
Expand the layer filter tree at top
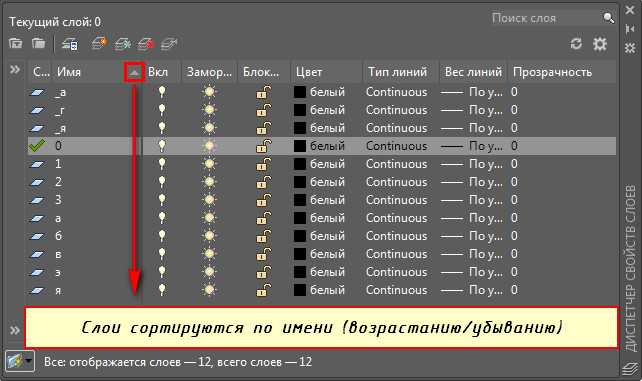pyautogui.click(x=15, y=70)
